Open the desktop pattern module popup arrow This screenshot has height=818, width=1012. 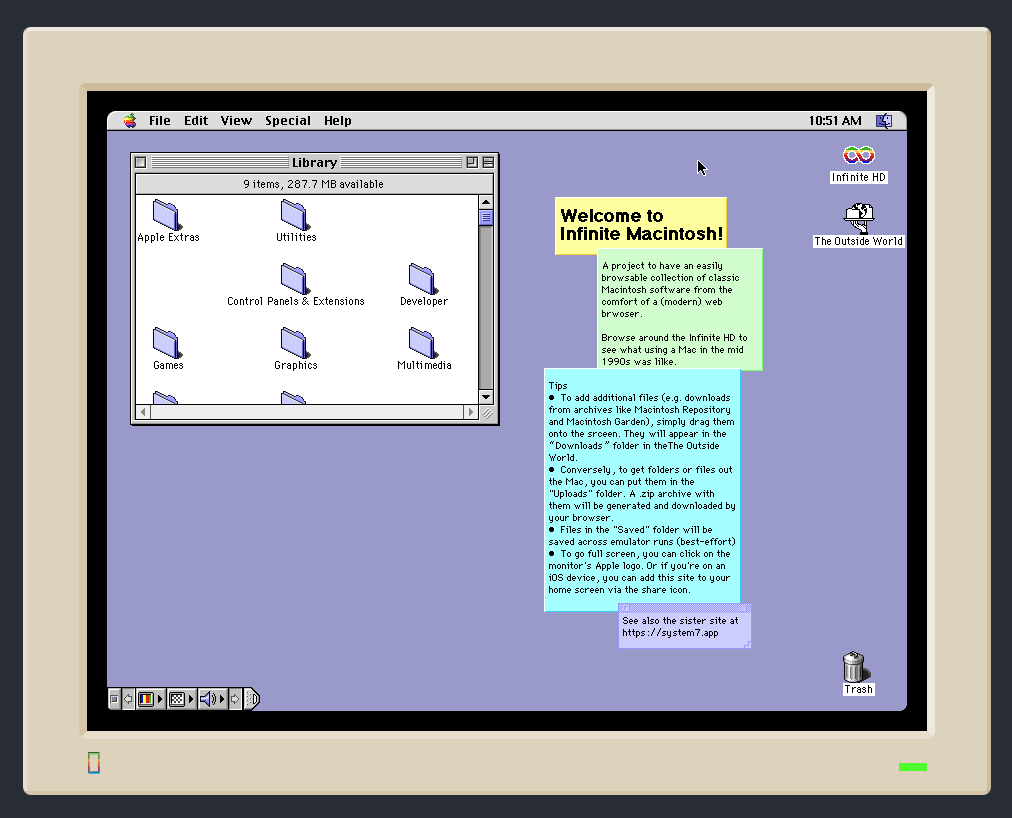[x=190, y=699]
